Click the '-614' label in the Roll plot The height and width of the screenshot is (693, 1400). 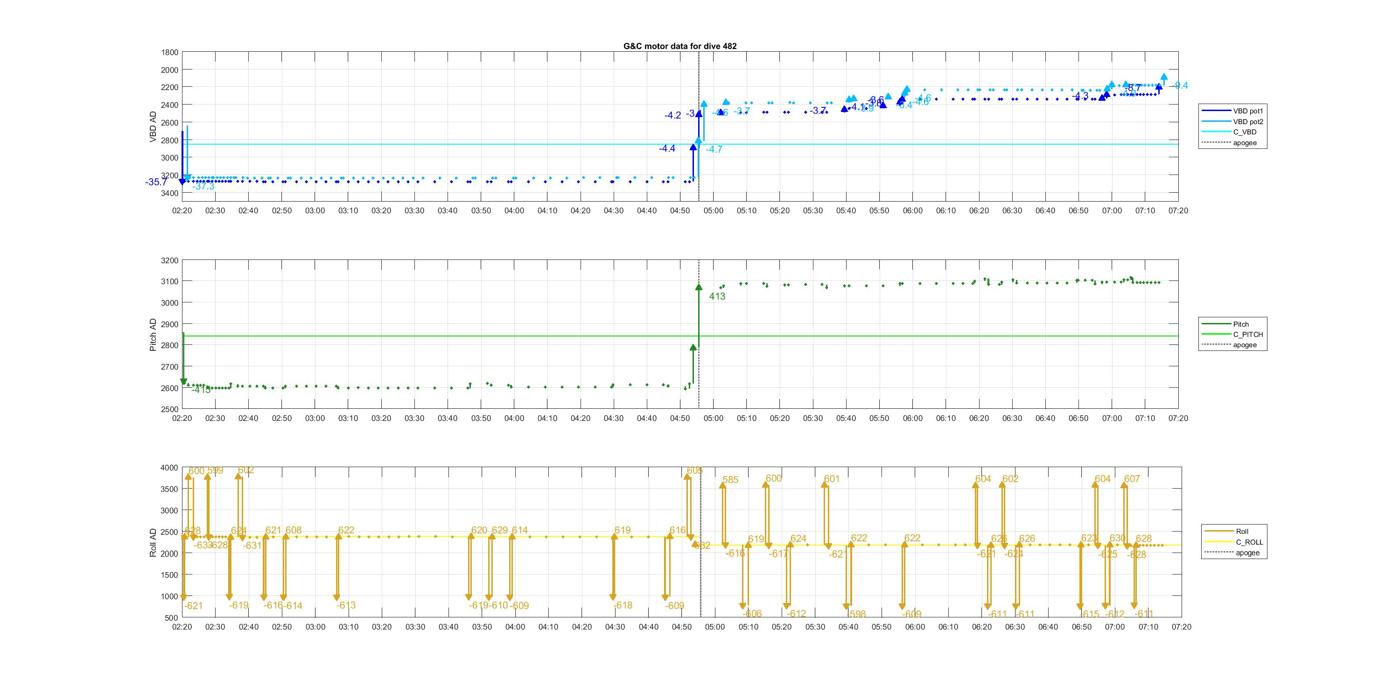click(293, 605)
